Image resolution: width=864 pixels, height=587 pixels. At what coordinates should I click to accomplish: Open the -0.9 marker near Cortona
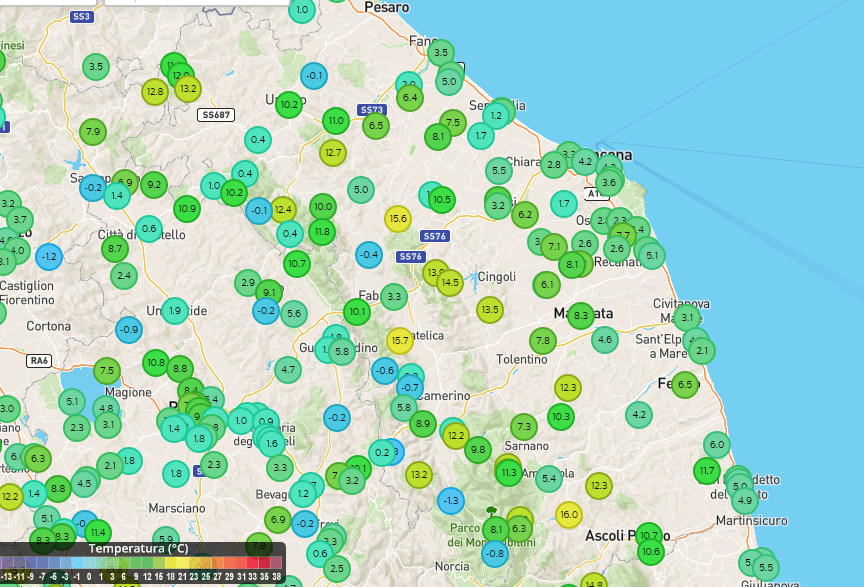tap(129, 329)
